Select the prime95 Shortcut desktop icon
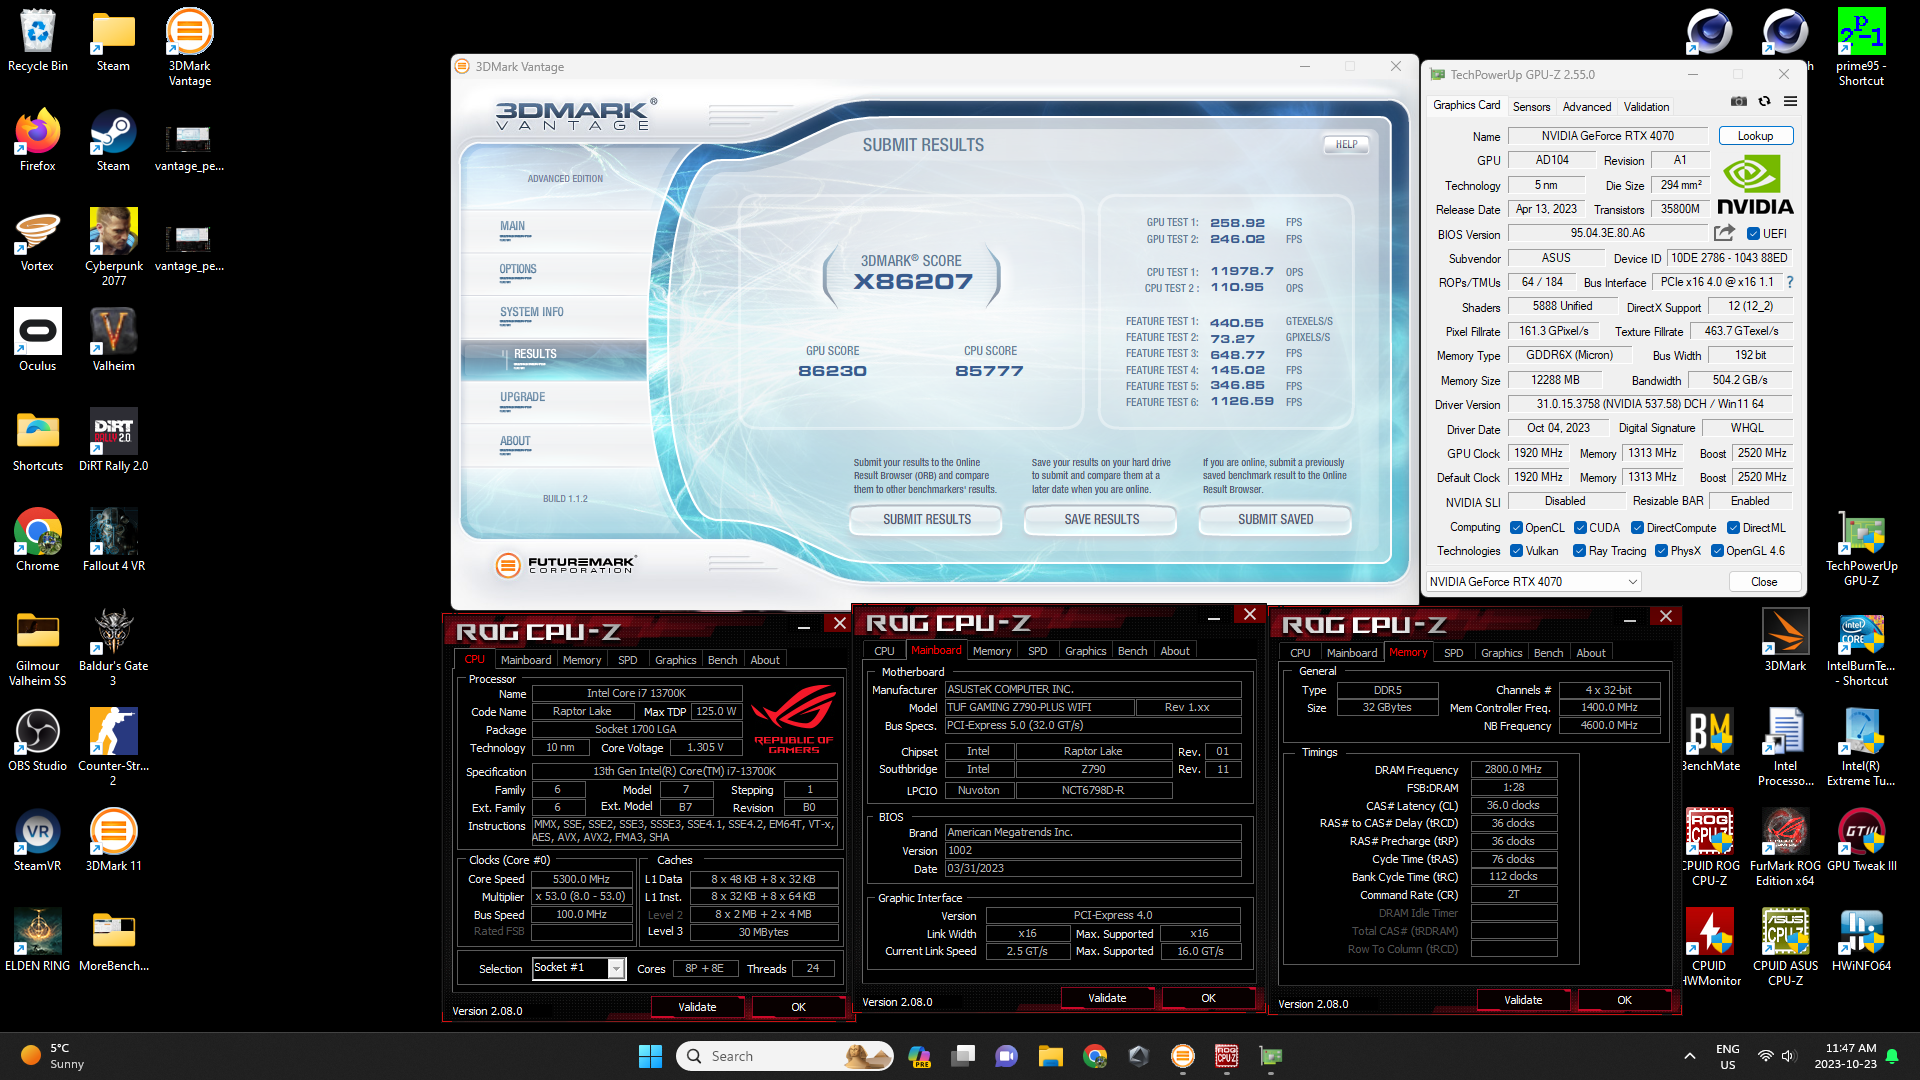 point(1861,47)
